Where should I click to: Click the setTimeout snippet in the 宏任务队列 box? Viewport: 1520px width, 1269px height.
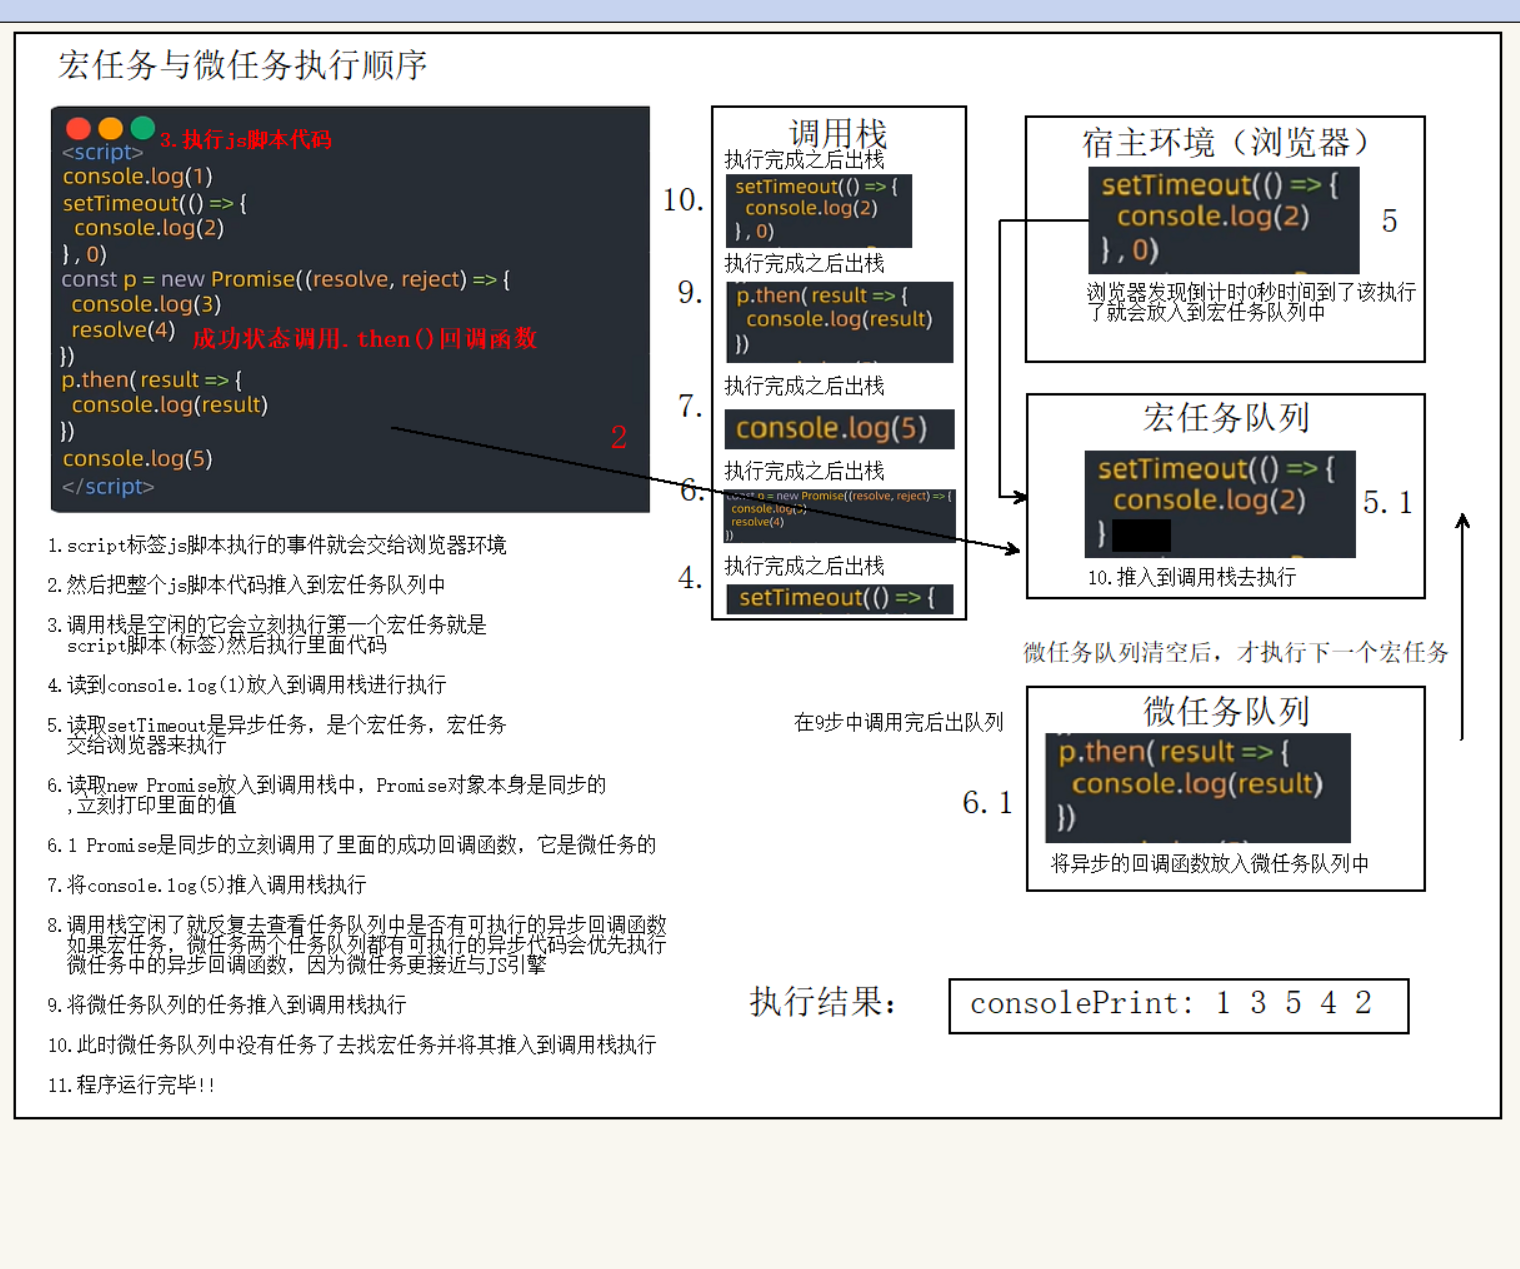1220,504
